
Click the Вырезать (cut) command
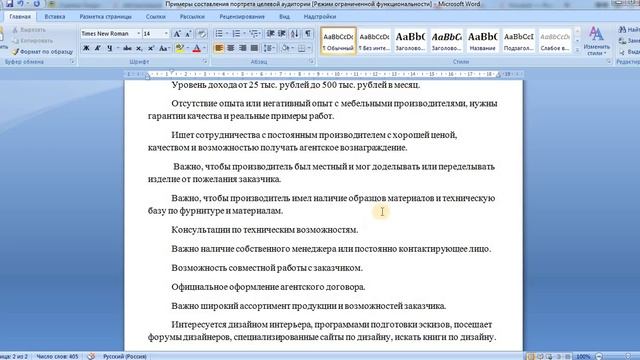tap(29, 30)
